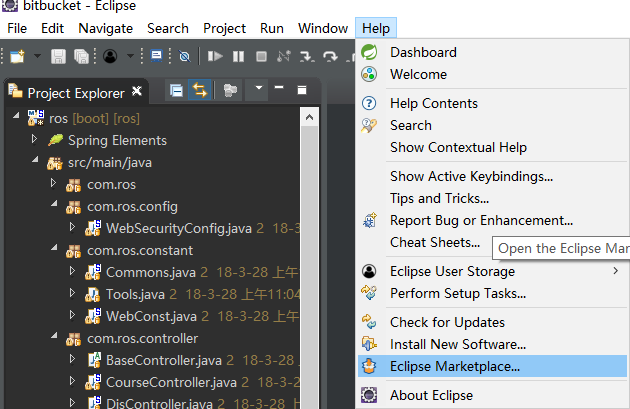This screenshot has width=630, height=409.
Task: Click the Save All toolbar icon
Action: coord(81,56)
